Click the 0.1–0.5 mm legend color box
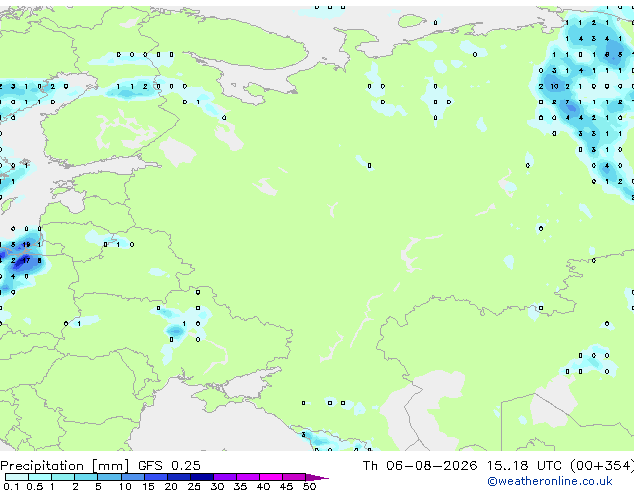 coord(17,477)
